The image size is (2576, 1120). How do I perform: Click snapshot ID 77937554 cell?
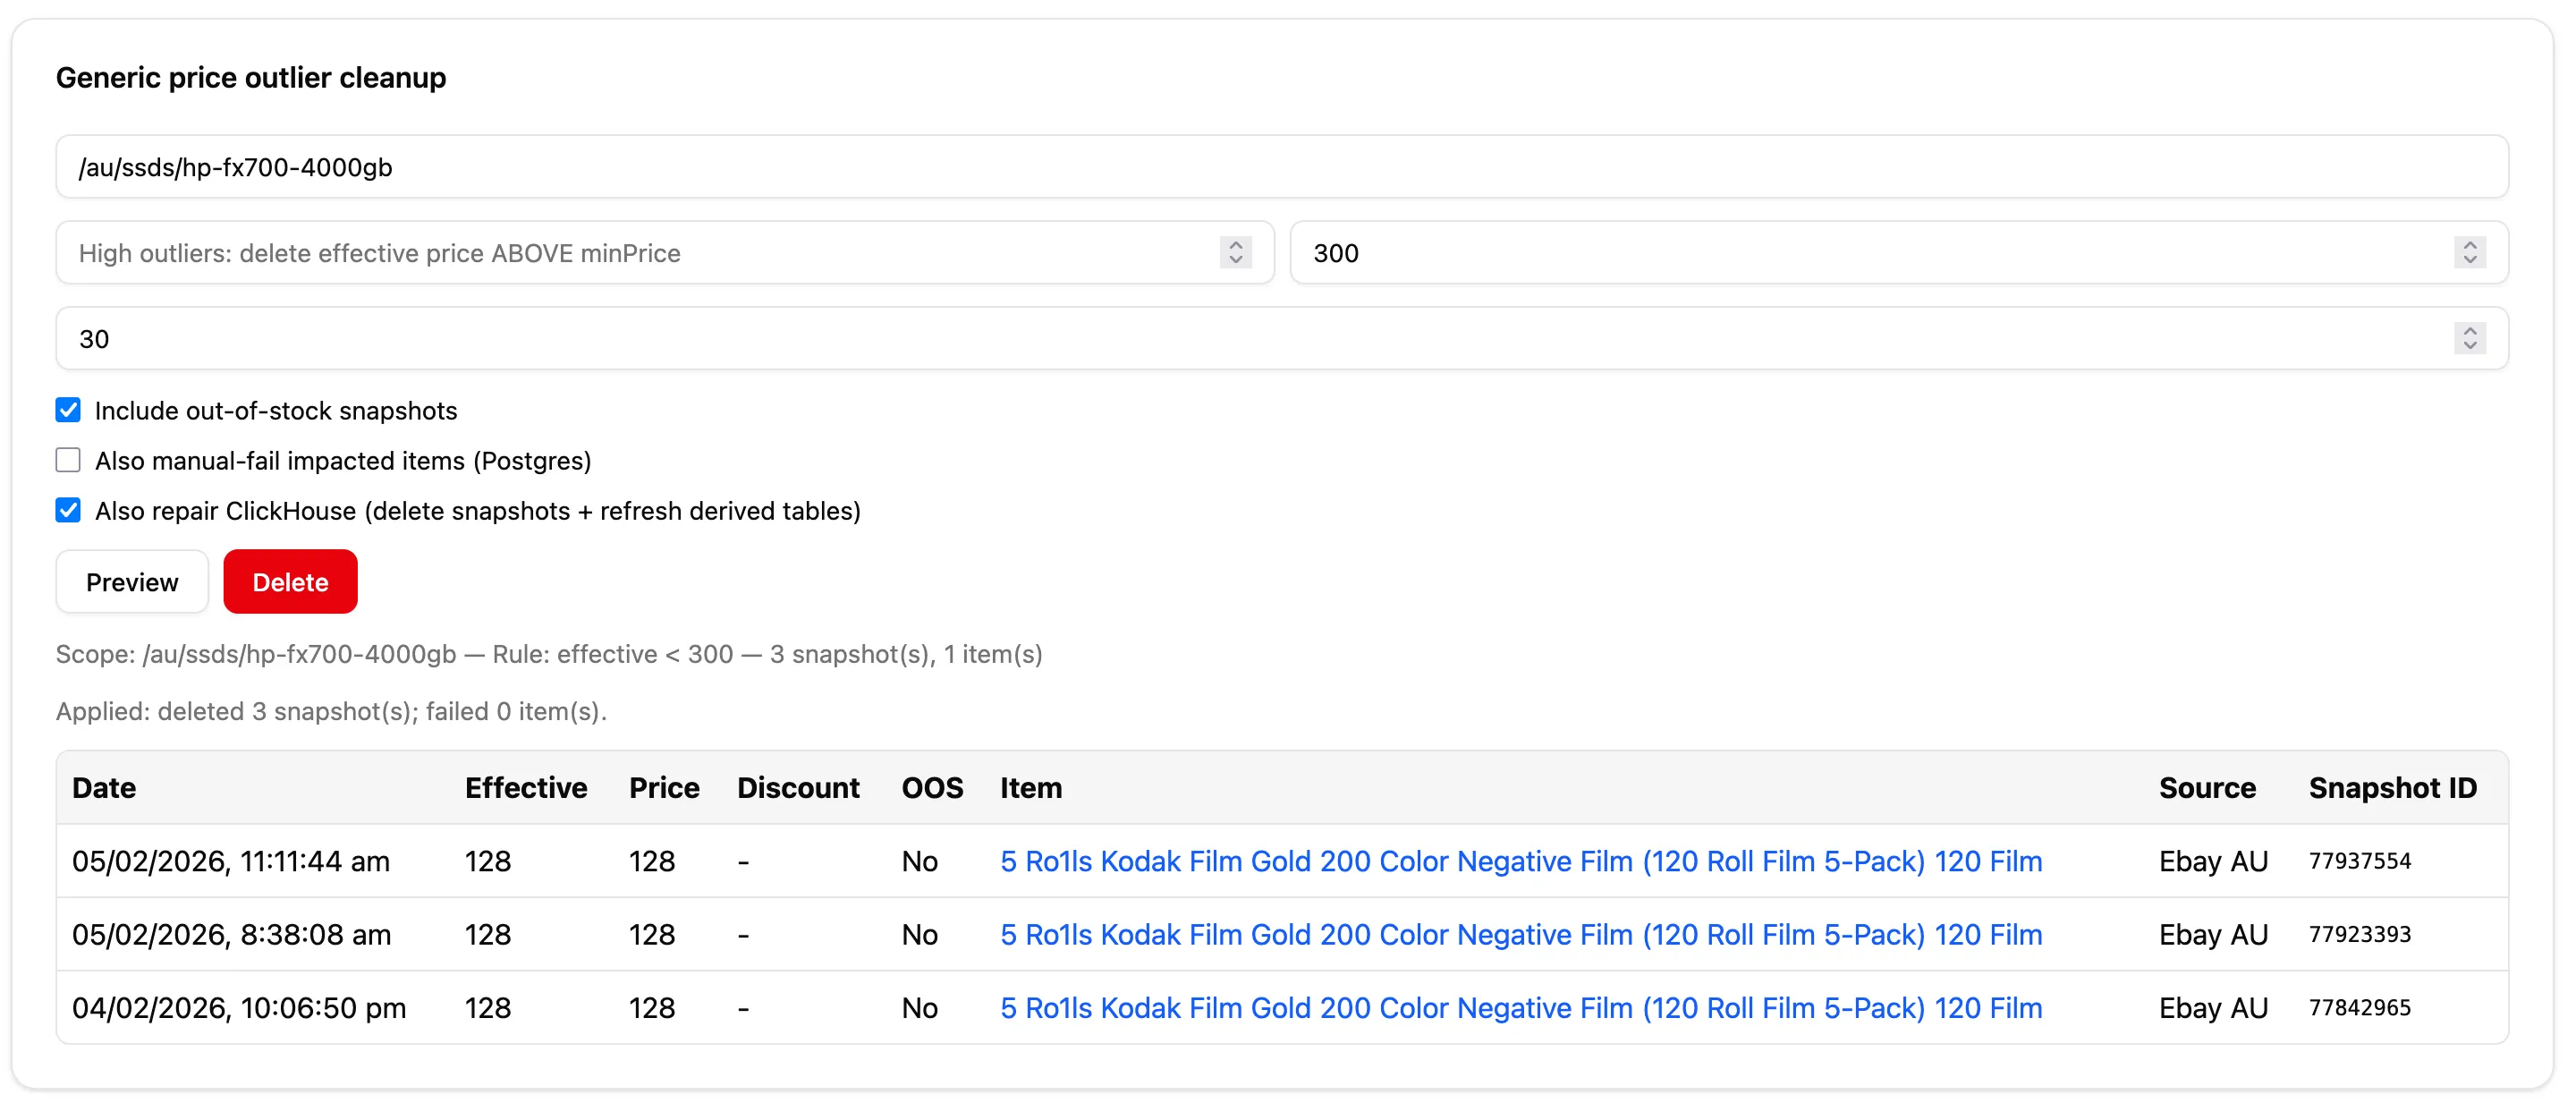[x=2359, y=861]
